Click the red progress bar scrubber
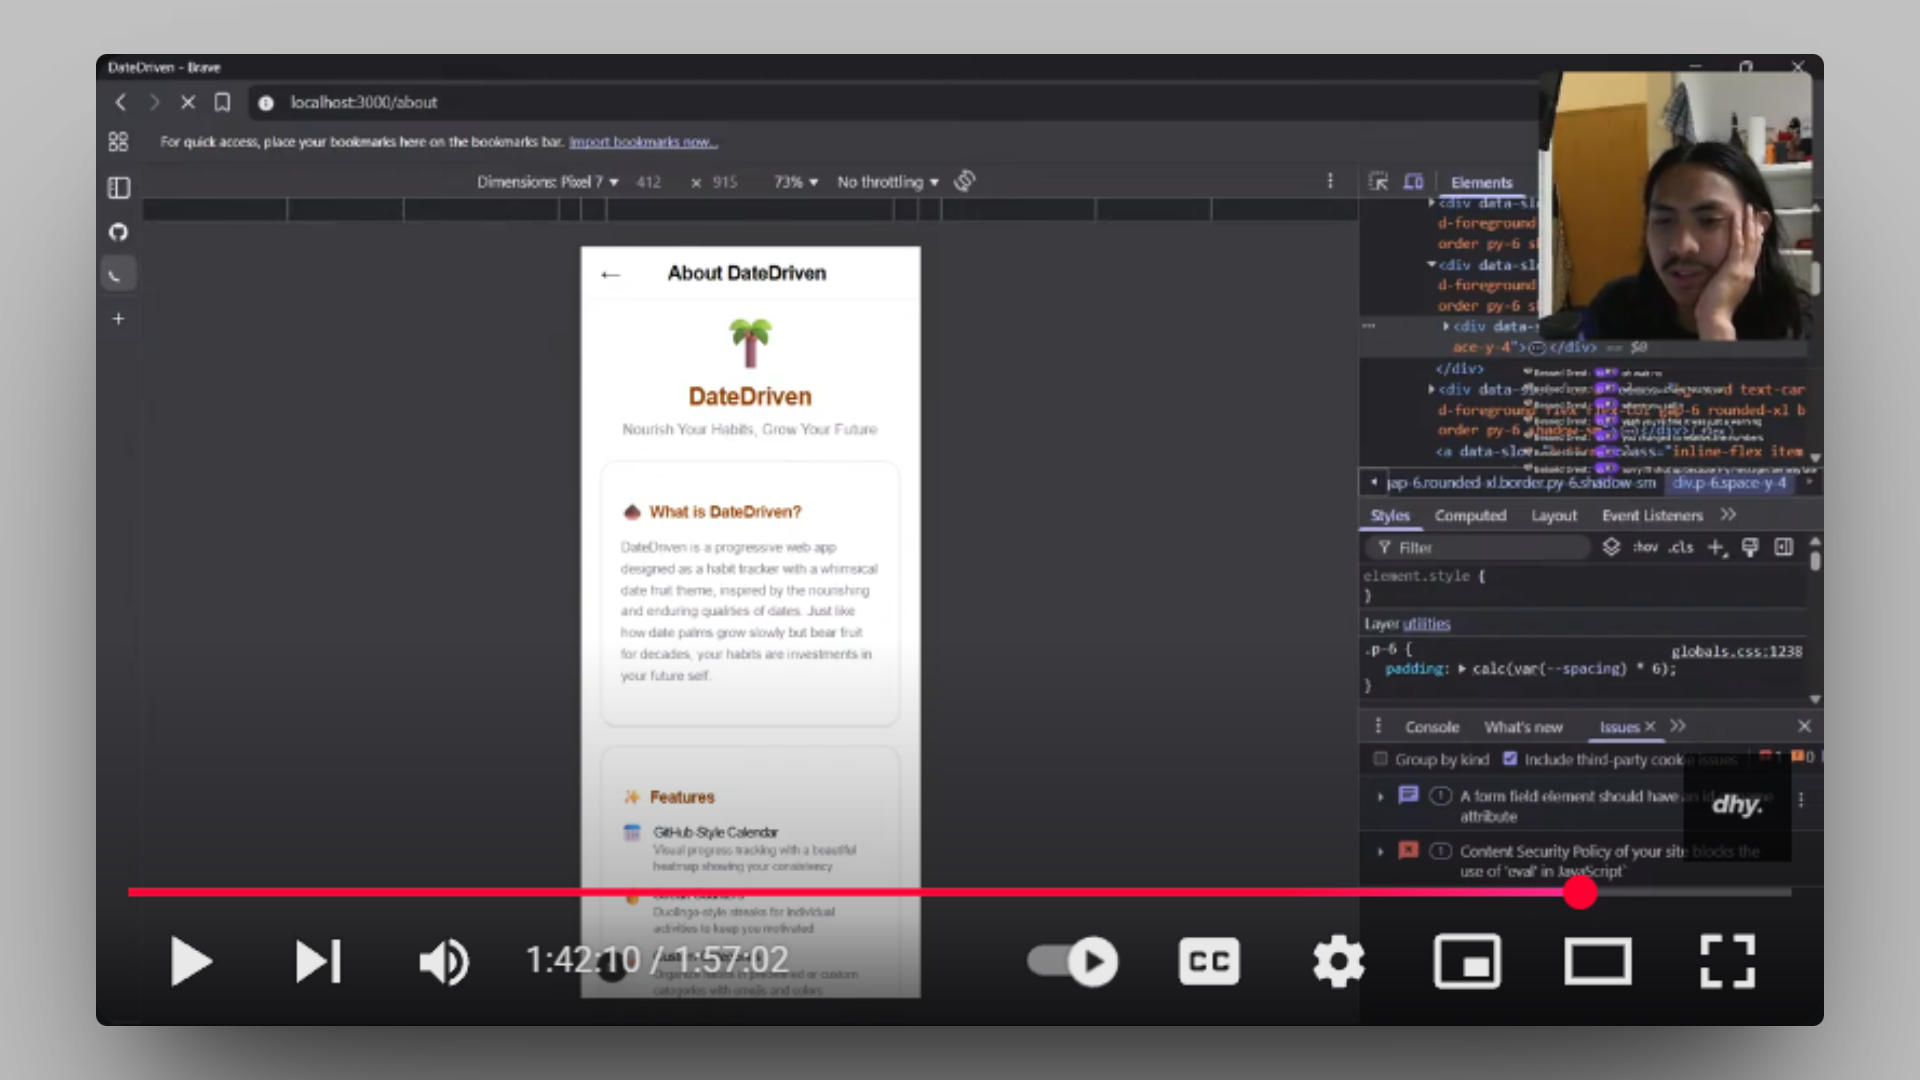This screenshot has width=1920, height=1080. [x=1580, y=892]
